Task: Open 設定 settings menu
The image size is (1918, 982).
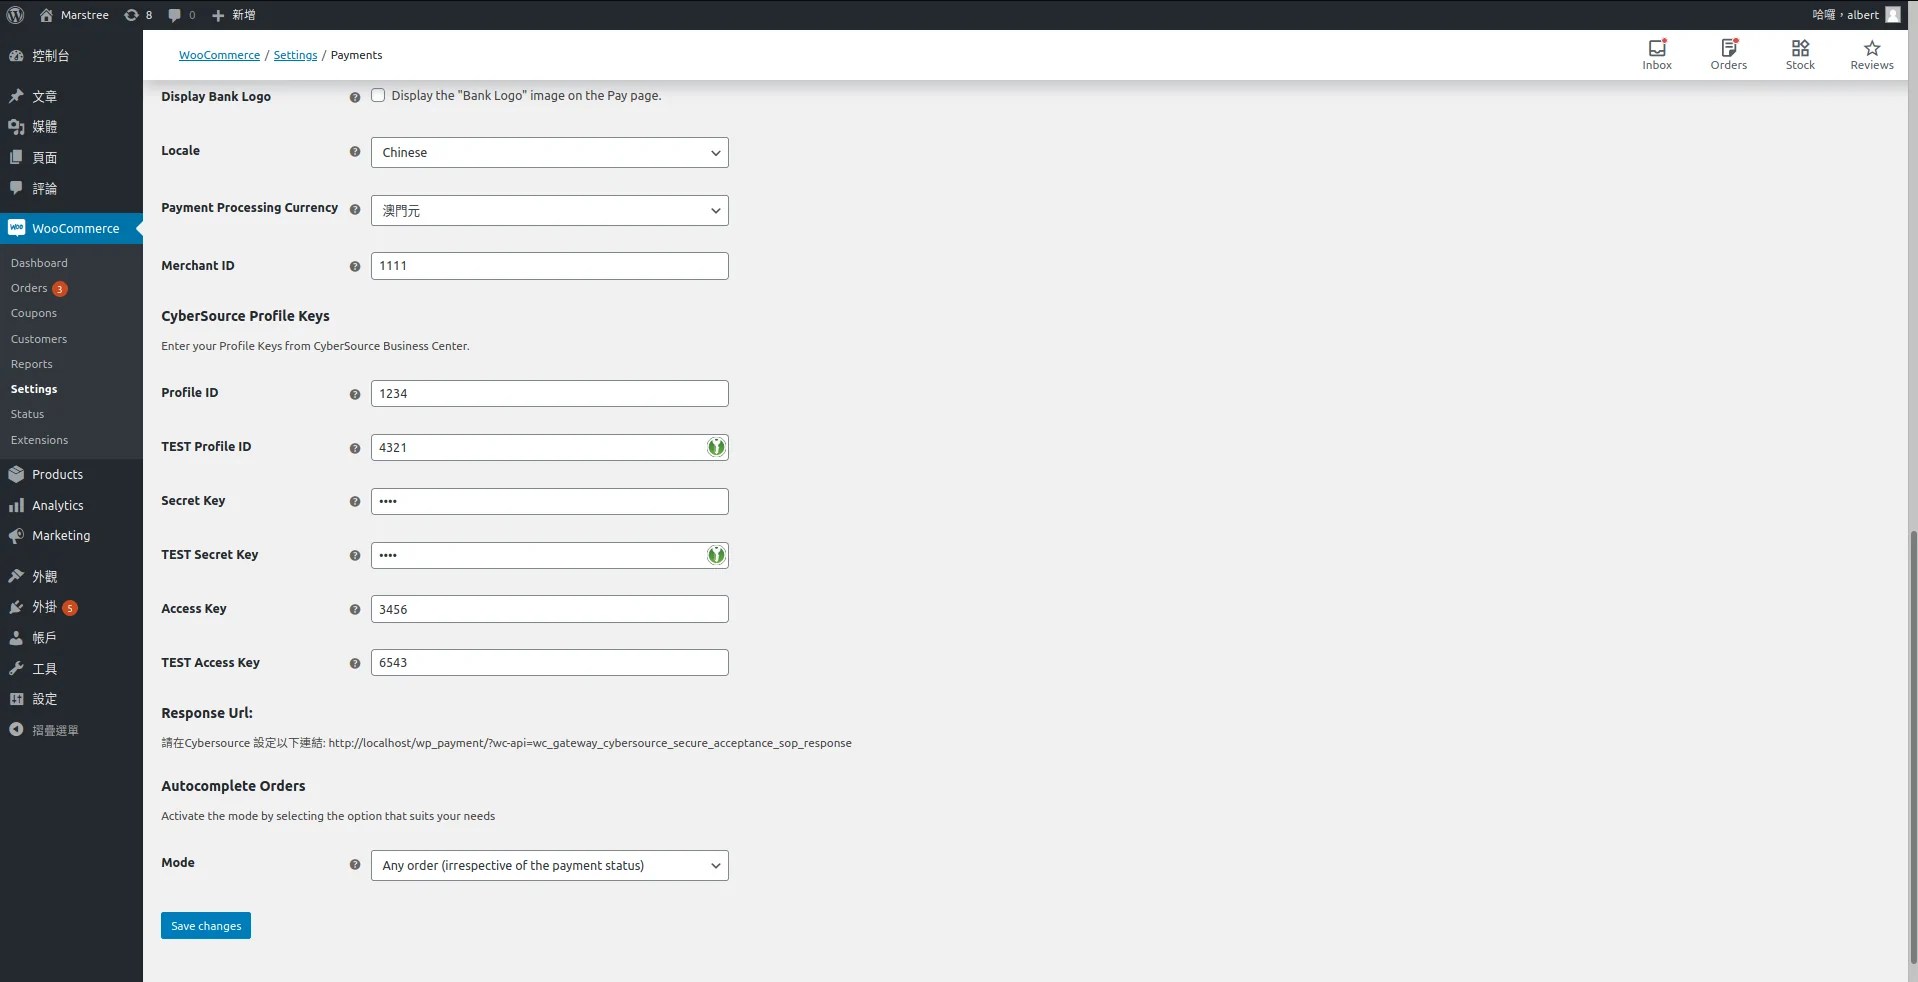Action: pos(71,699)
